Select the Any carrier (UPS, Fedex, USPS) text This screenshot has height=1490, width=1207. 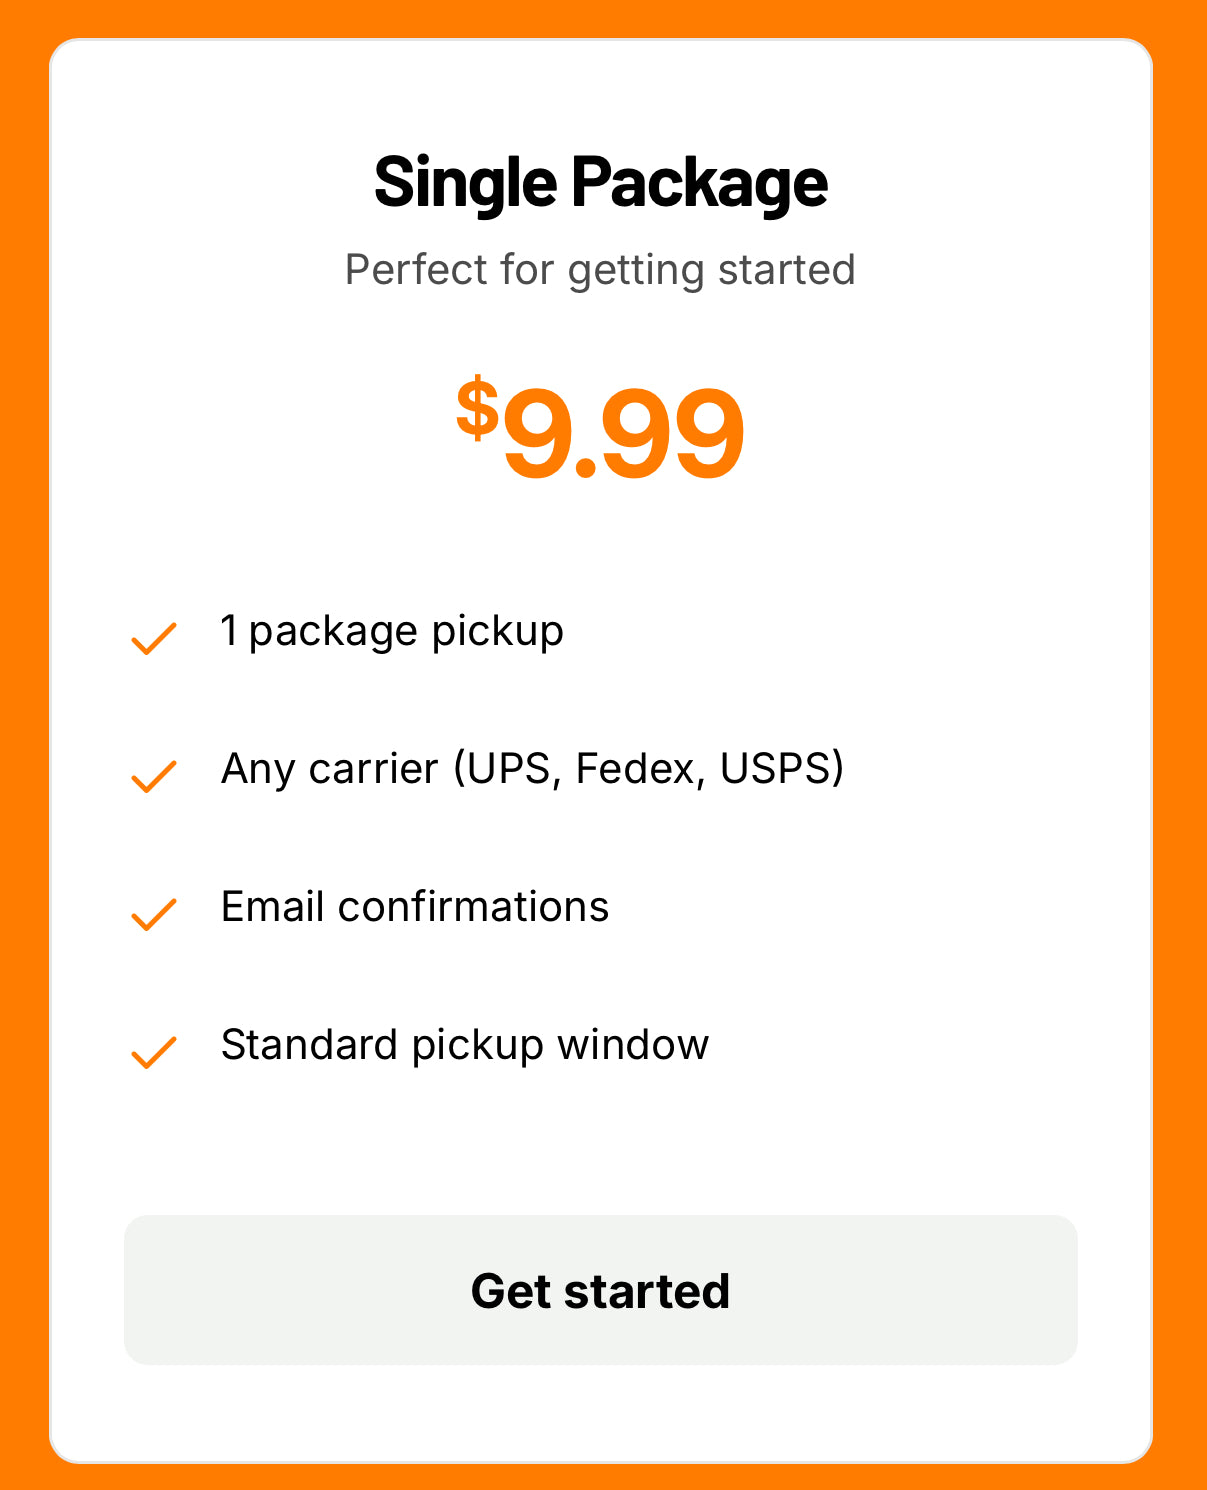532,769
